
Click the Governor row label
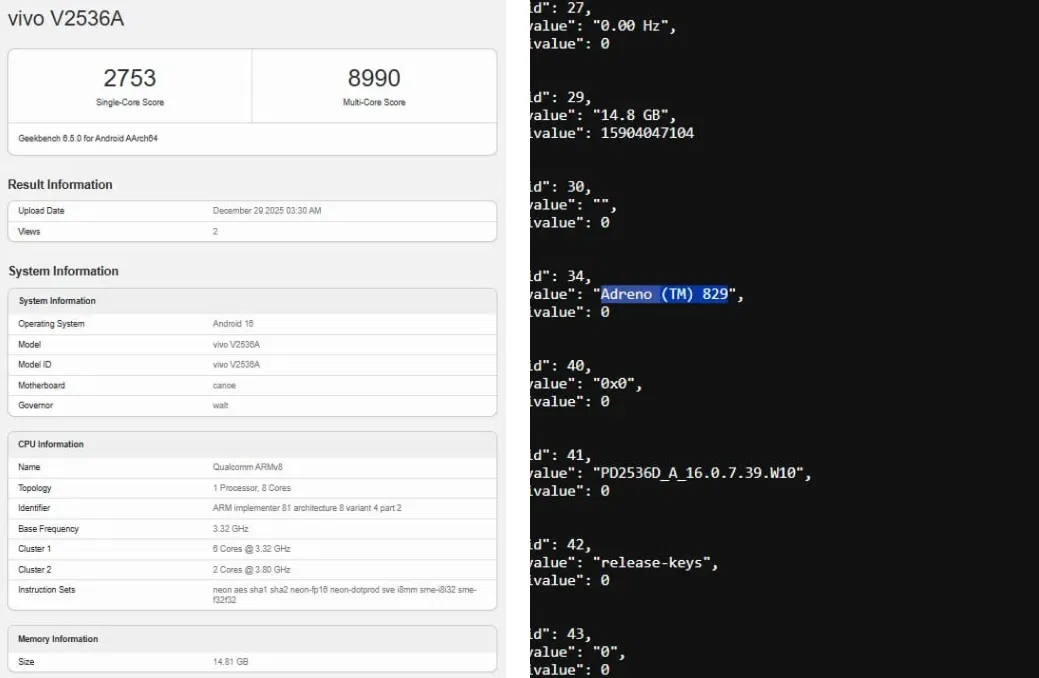[x=35, y=405]
